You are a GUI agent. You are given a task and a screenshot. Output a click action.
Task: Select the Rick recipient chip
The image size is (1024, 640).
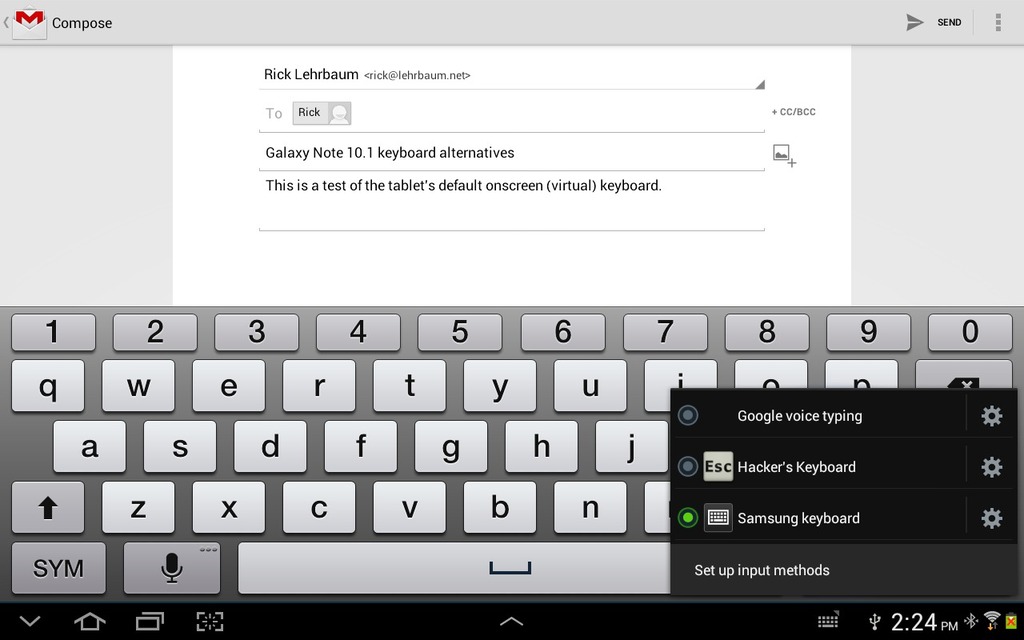coord(321,113)
